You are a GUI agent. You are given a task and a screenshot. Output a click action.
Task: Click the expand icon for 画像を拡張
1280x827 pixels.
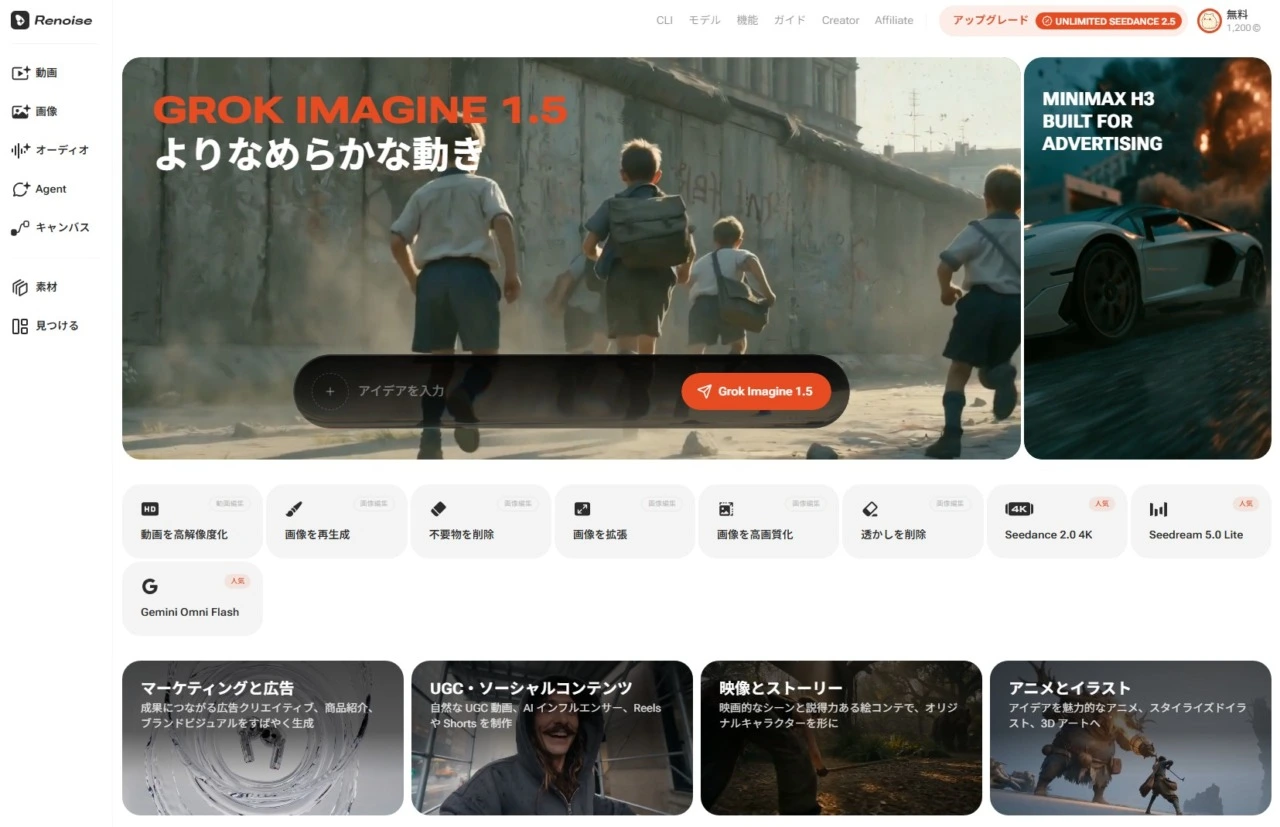582,509
